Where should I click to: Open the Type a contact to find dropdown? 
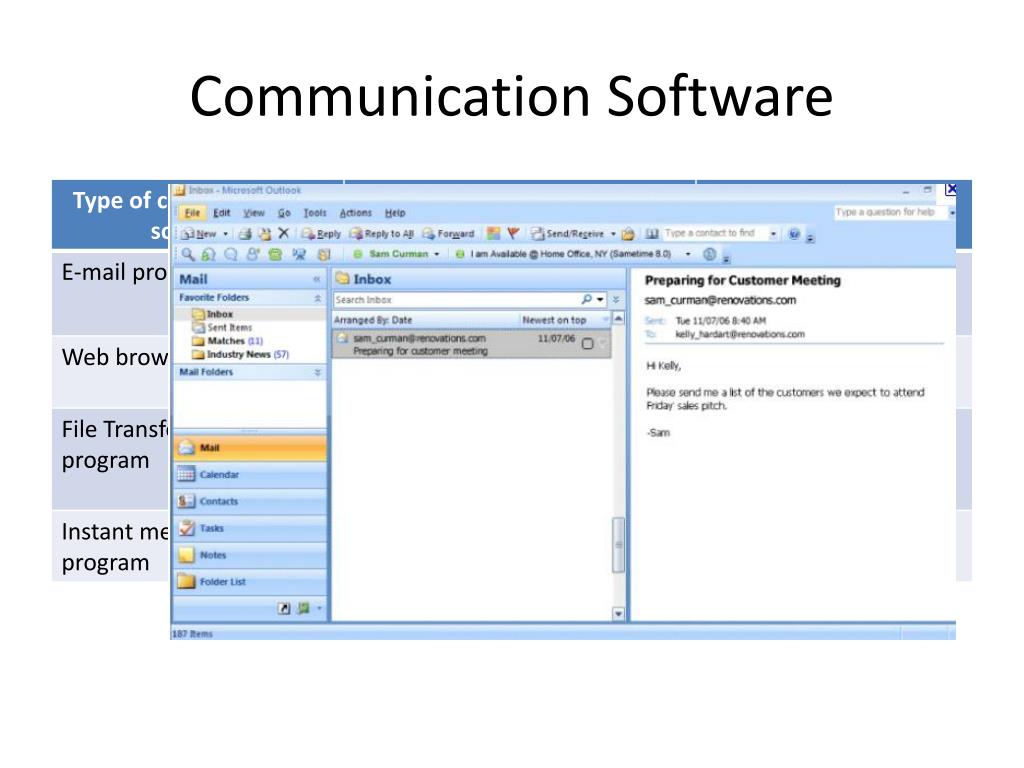[773, 234]
